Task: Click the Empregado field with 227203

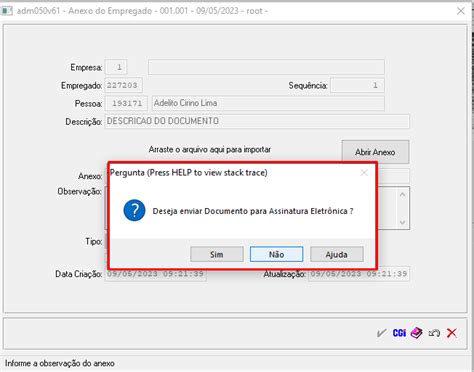Action: [x=124, y=85]
